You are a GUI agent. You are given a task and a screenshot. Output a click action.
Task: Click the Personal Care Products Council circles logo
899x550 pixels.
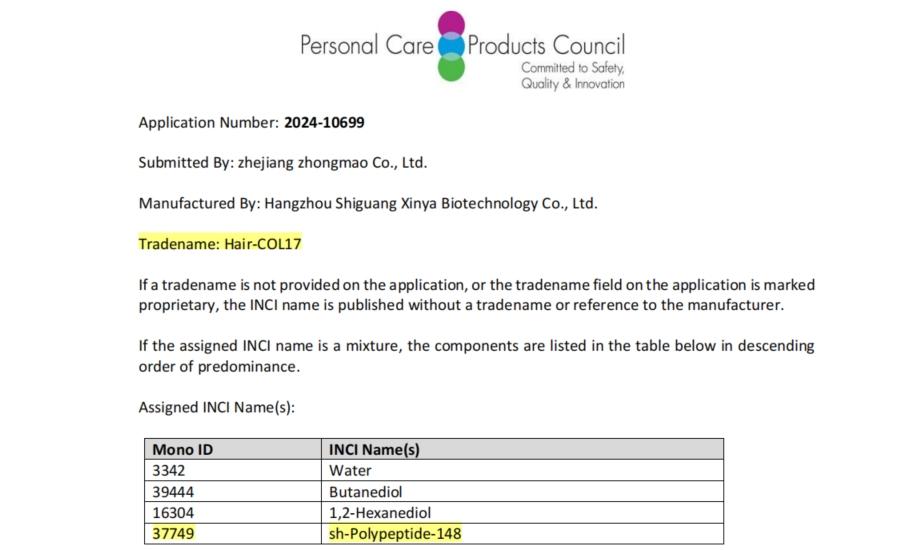click(x=451, y=46)
